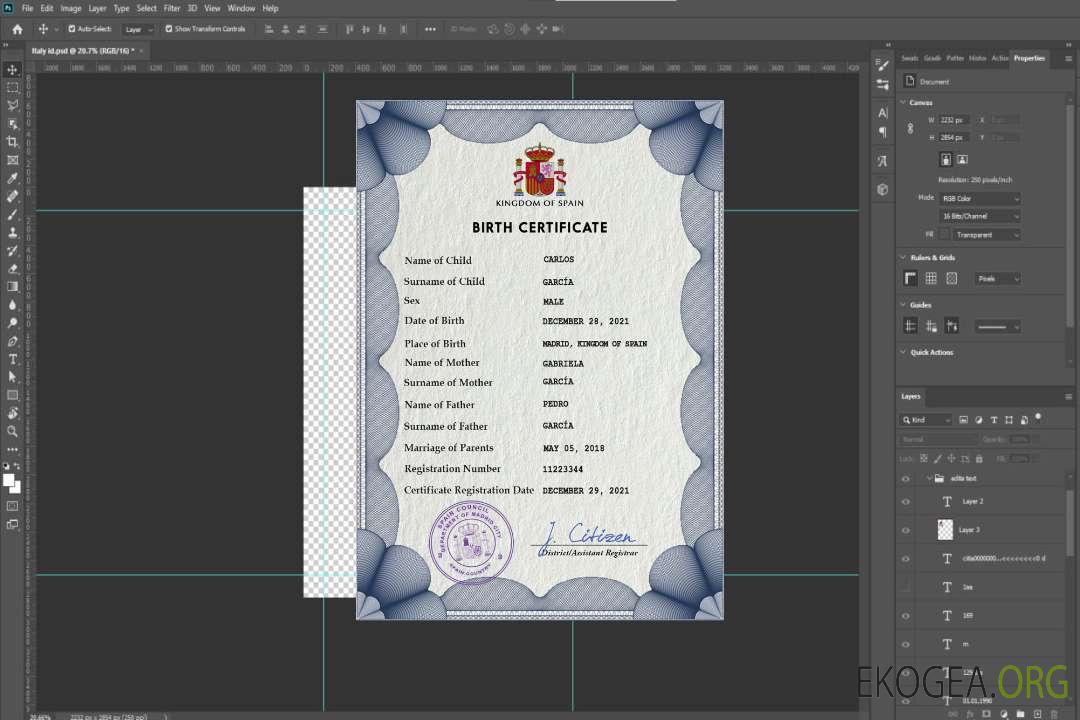Set canvas to portrait orientation
This screenshot has width=1080, height=720.
click(946, 159)
